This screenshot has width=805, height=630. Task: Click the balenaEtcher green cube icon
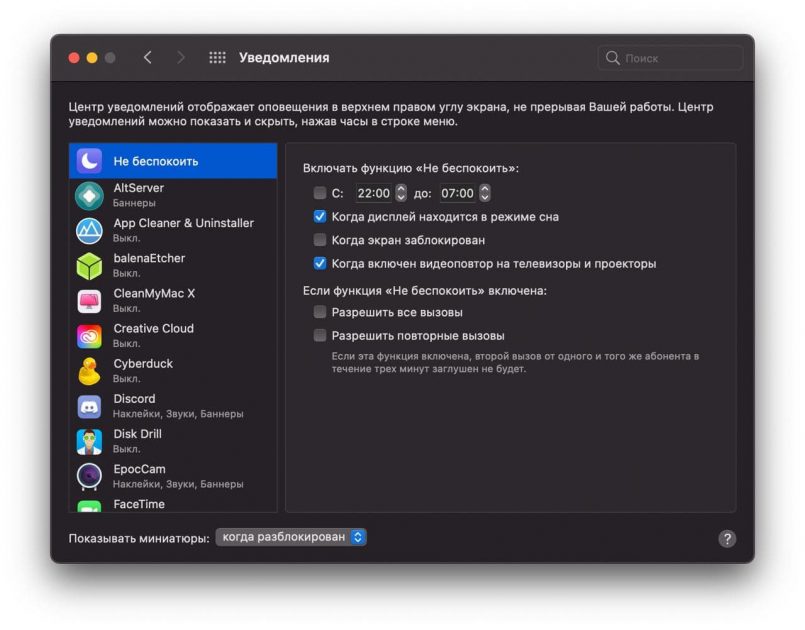click(x=90, y=265)
